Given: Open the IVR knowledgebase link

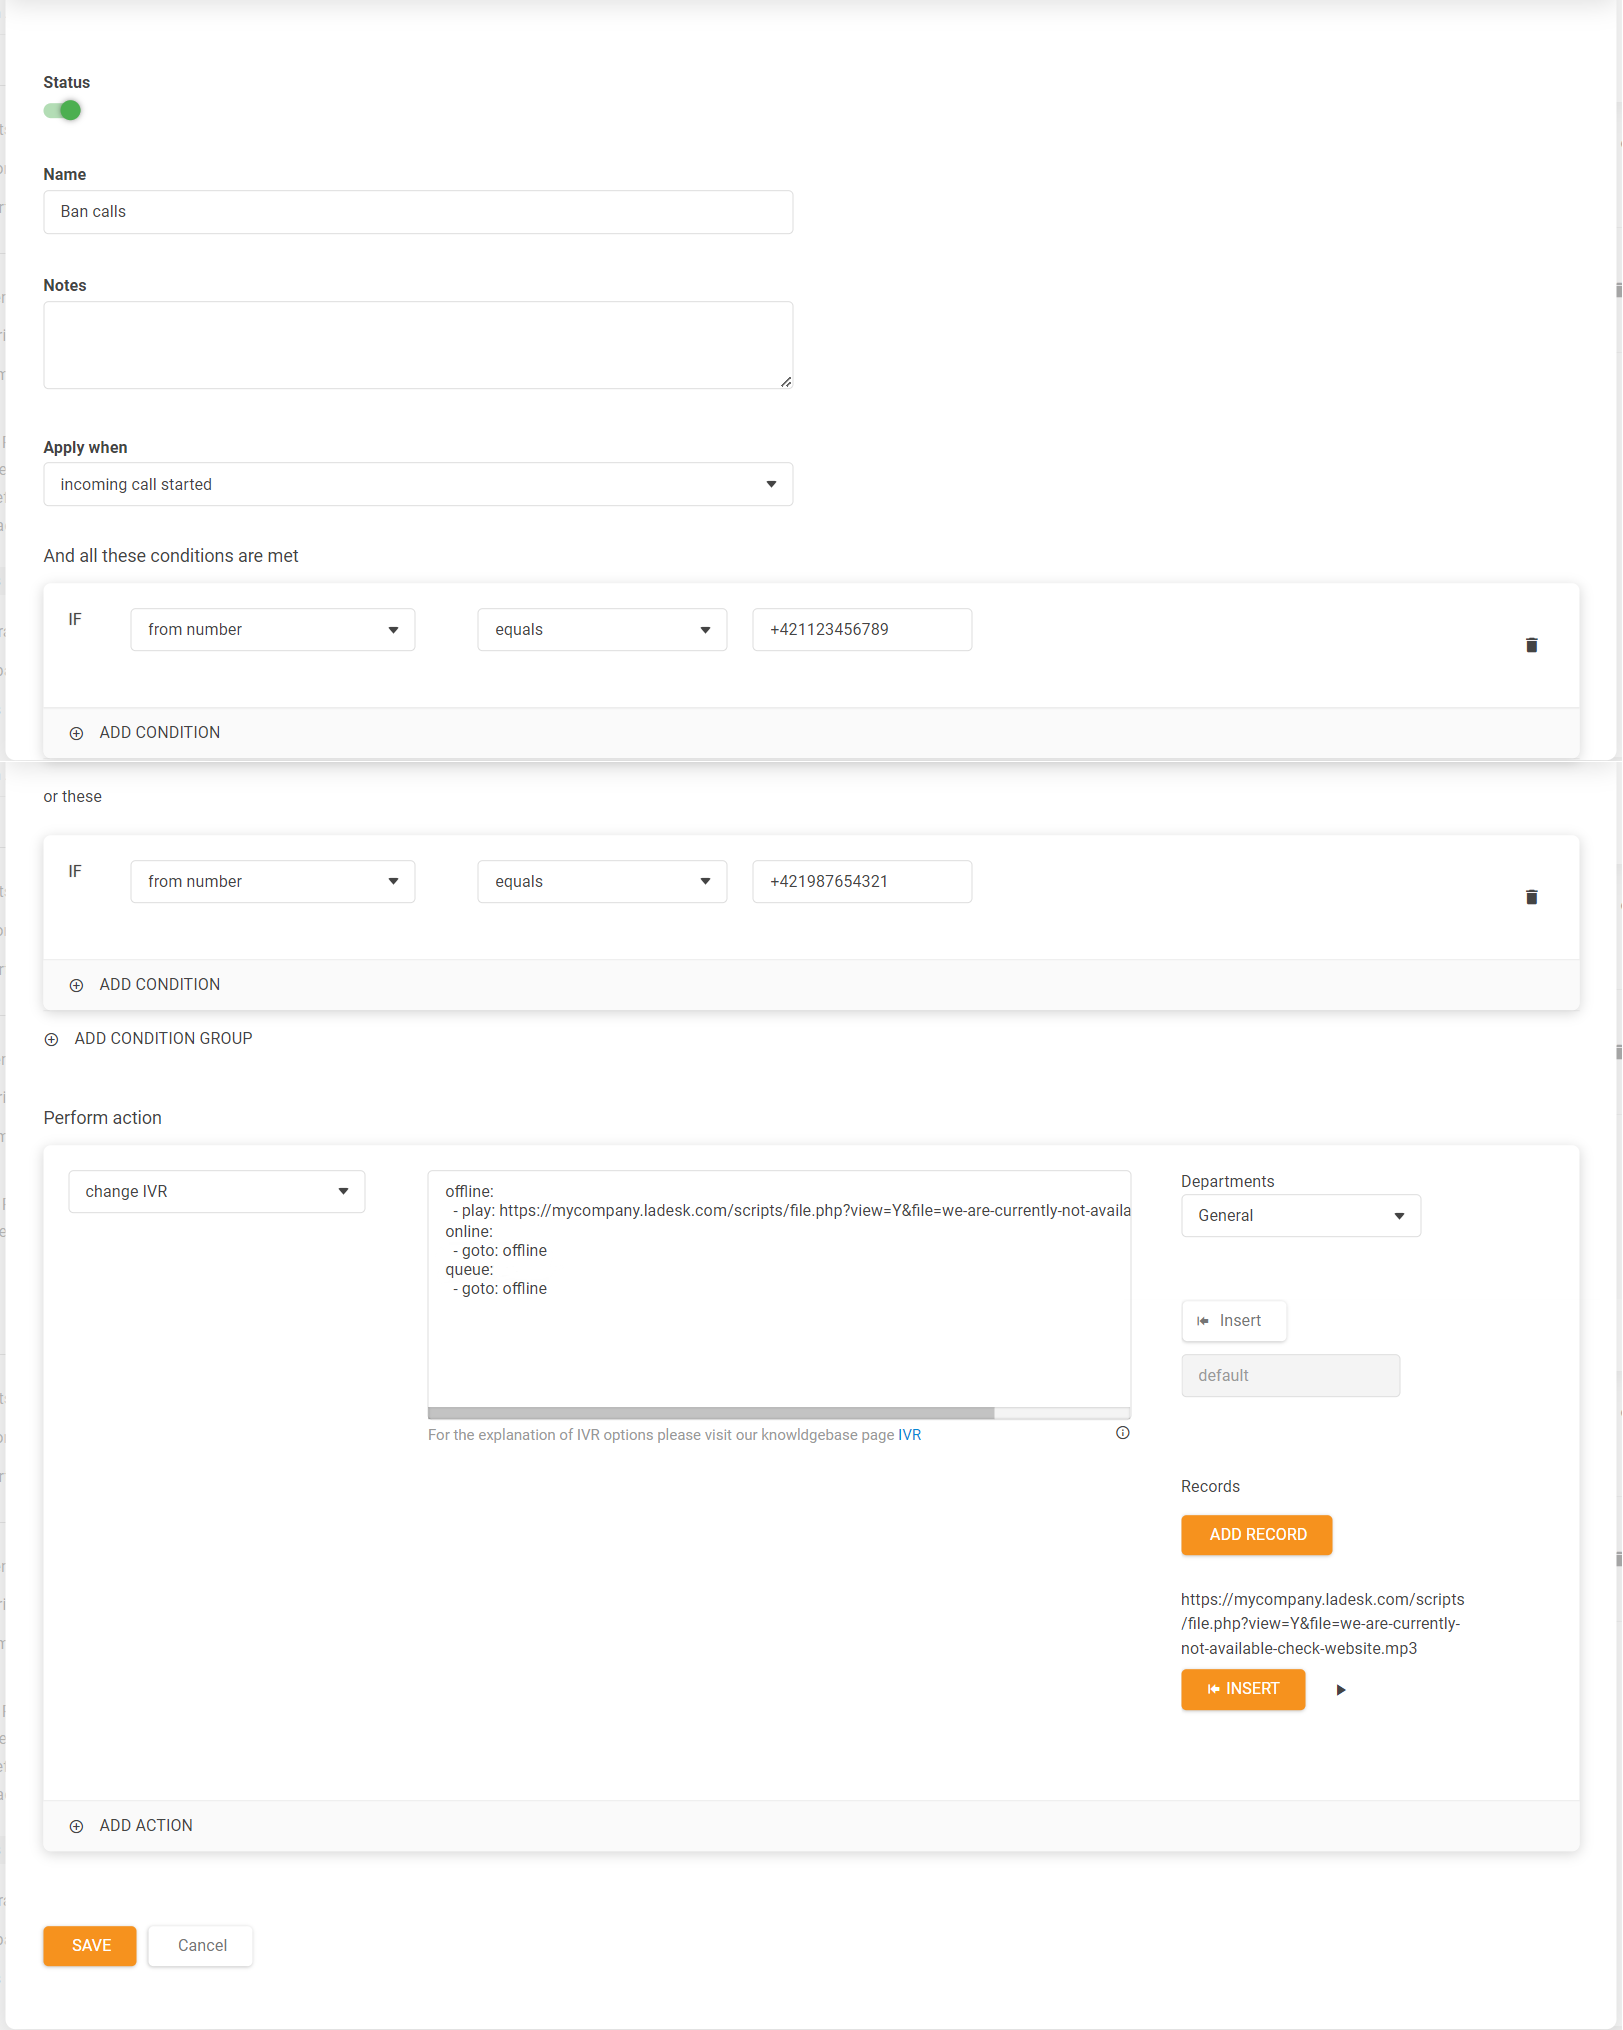Looking at the screenshot, I should [x=909, y=1435].
